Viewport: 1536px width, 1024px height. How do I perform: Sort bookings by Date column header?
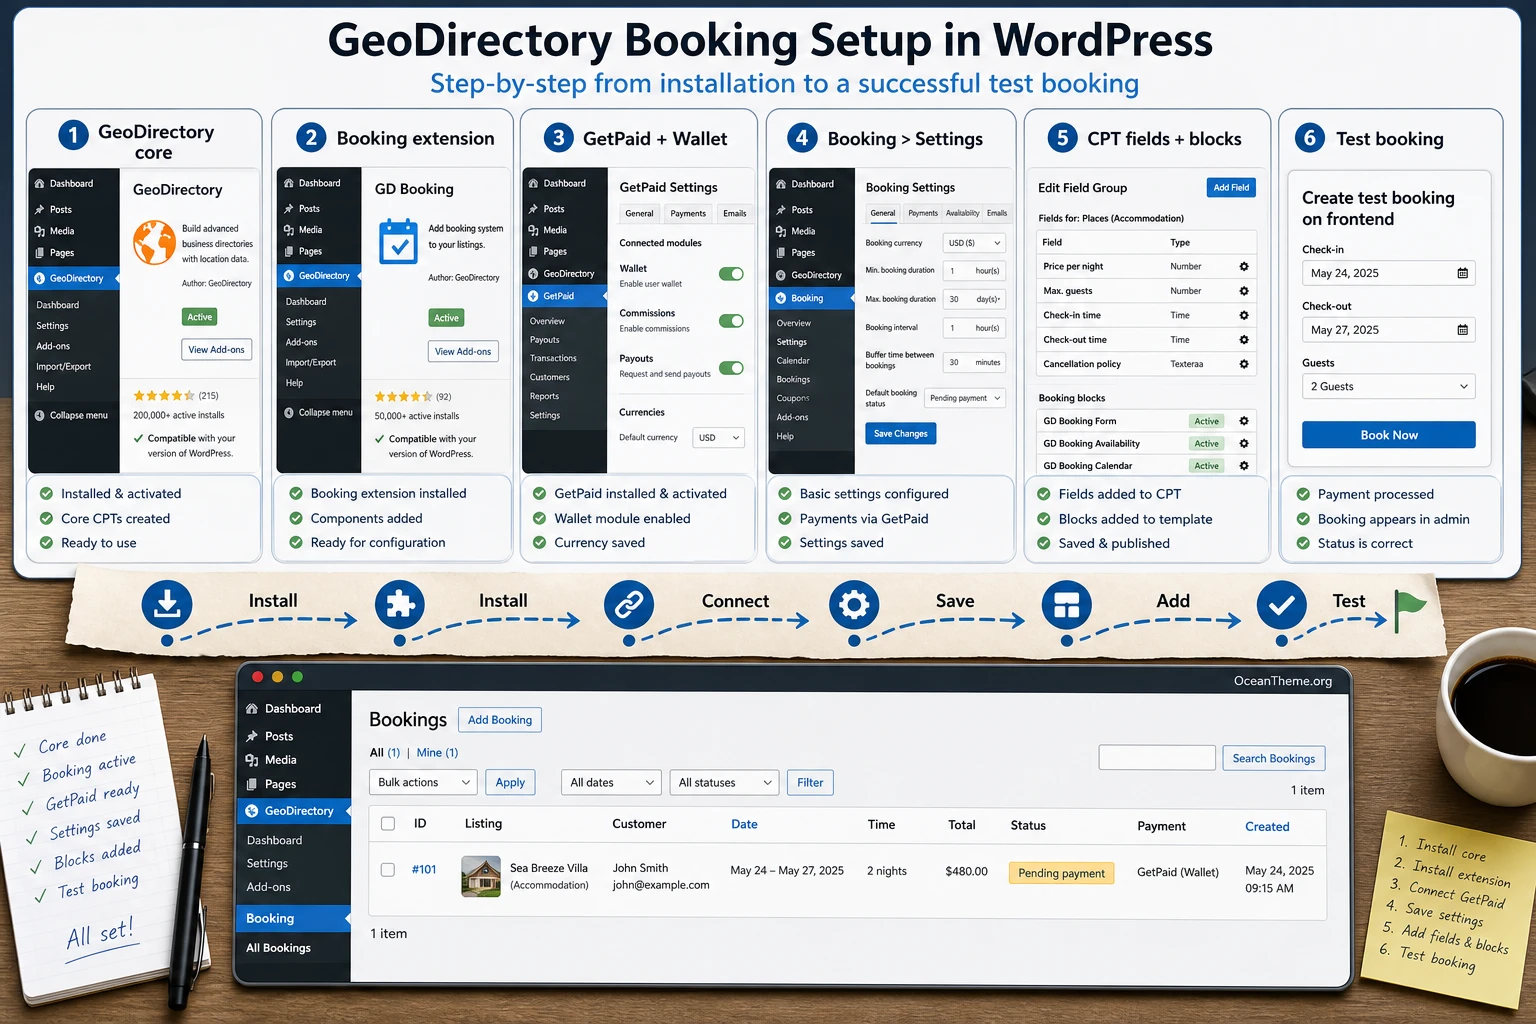point(744,825)
